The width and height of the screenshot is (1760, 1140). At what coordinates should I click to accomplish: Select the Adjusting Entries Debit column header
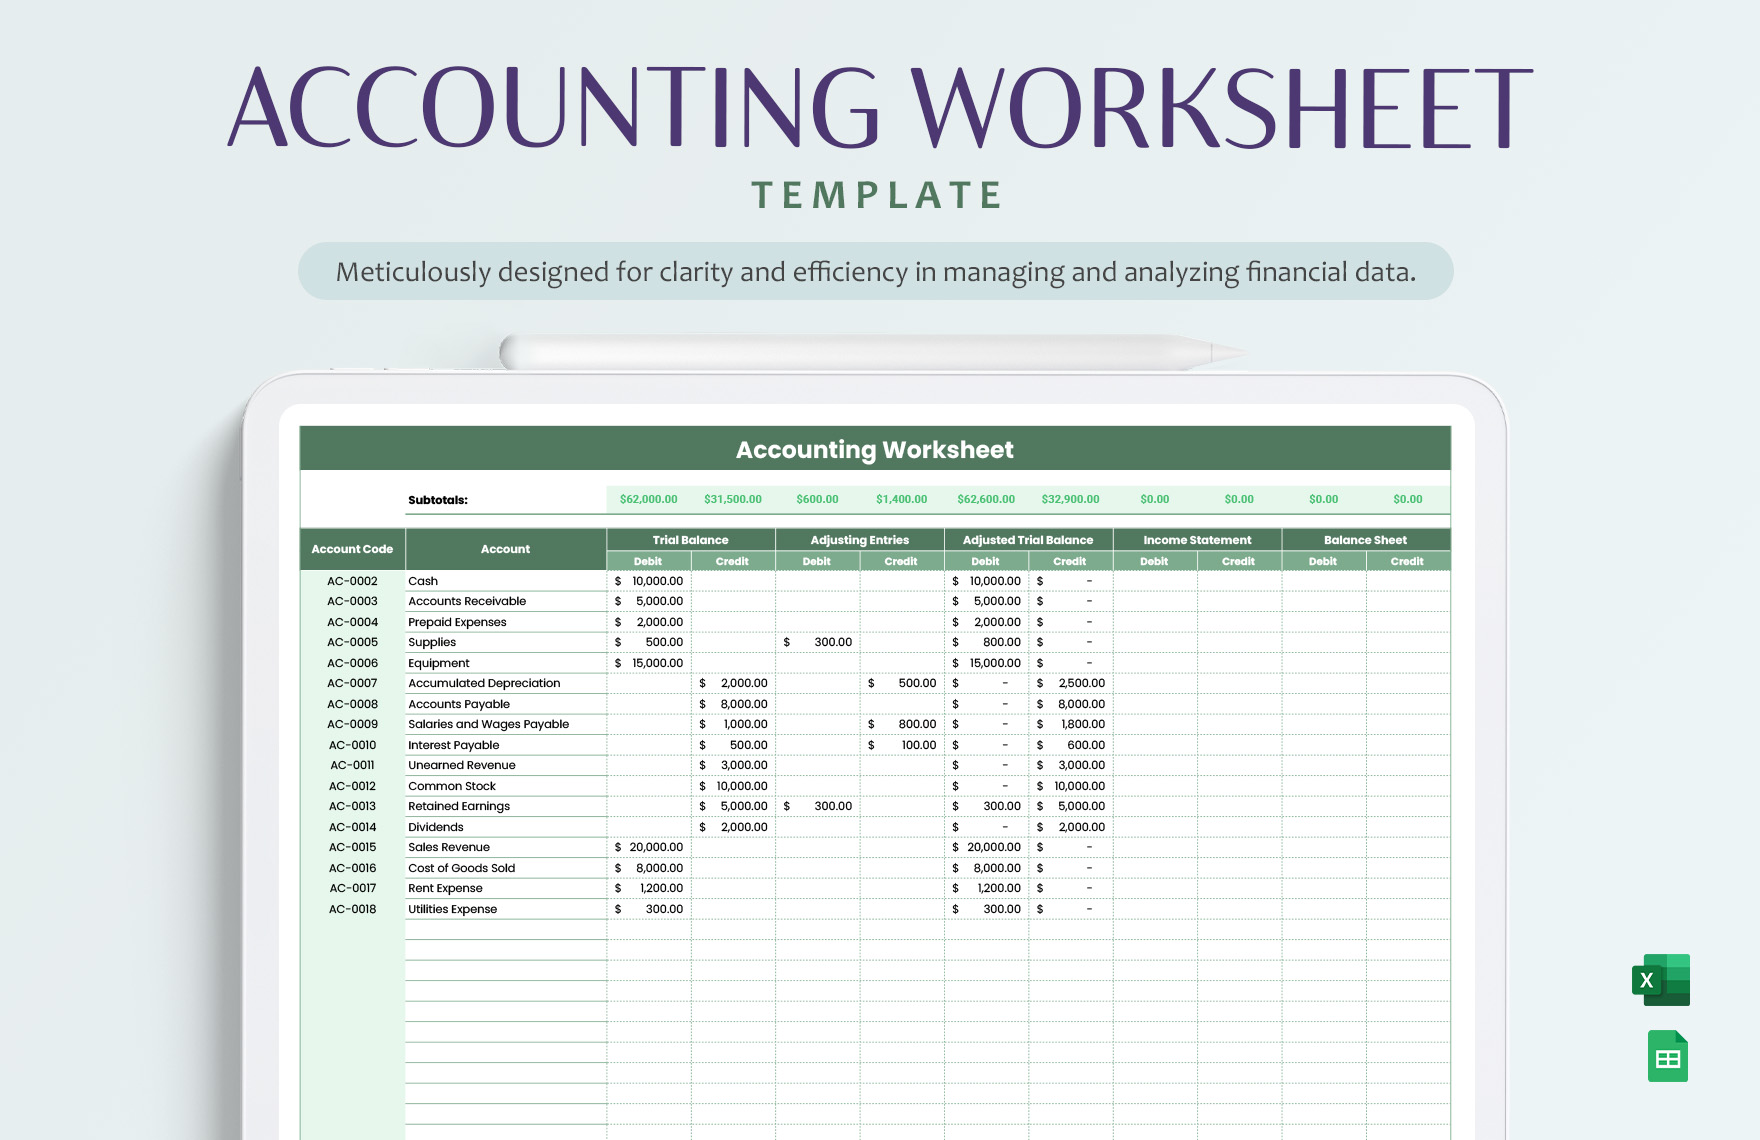816,561
